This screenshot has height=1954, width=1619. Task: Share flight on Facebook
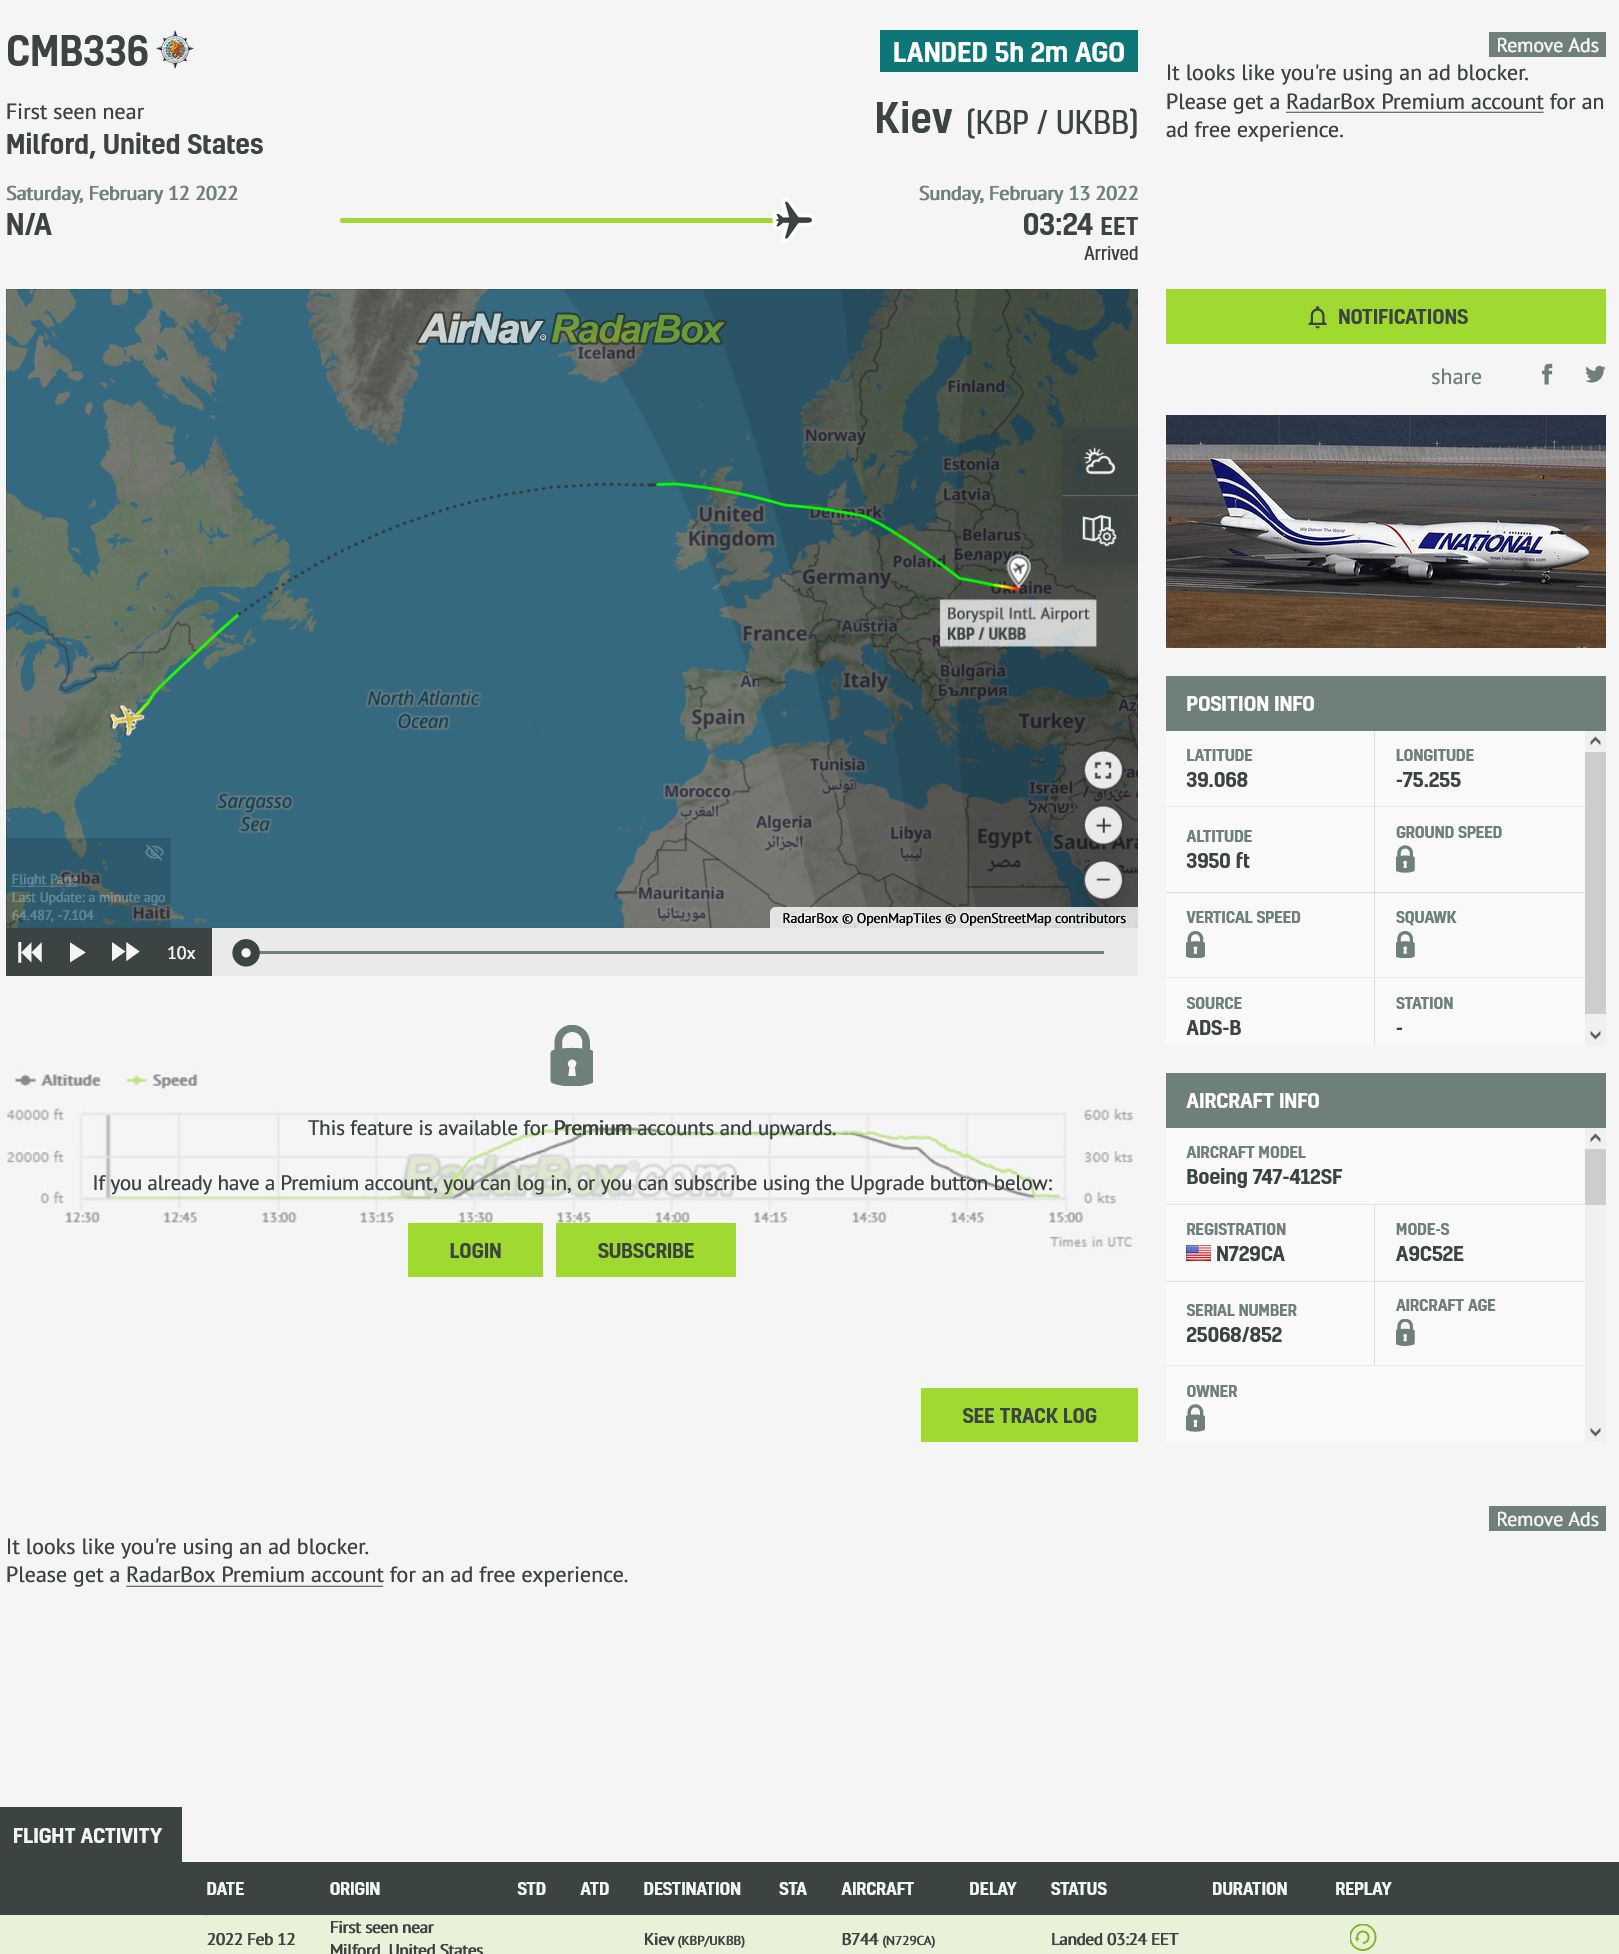coord(1546,375)
